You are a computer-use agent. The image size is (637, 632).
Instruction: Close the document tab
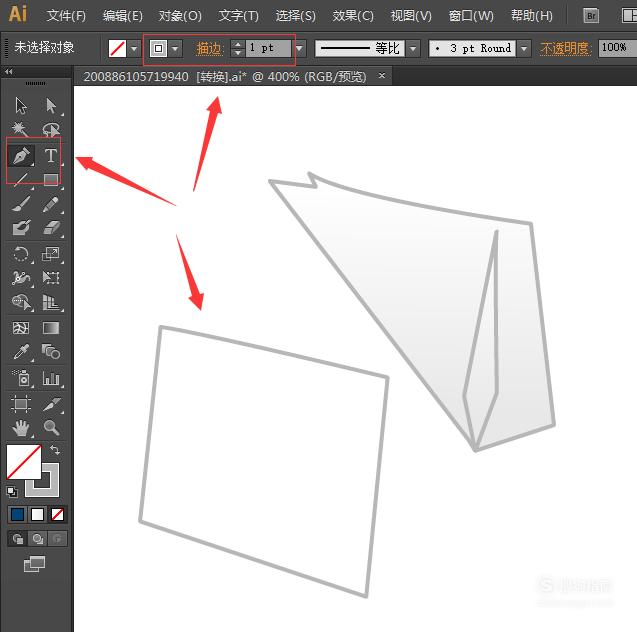[381, 76]
